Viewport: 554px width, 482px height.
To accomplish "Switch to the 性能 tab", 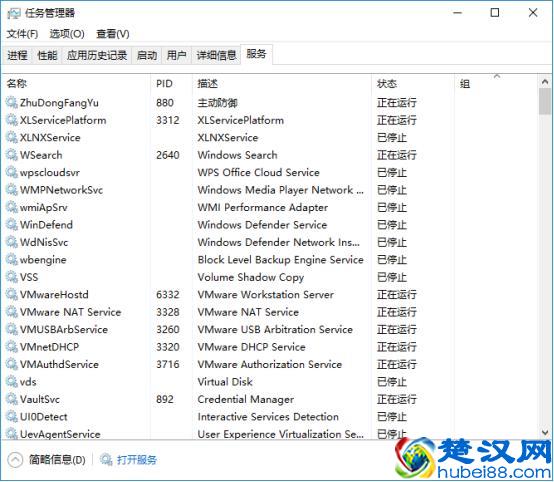I will [x=47, y=55].
